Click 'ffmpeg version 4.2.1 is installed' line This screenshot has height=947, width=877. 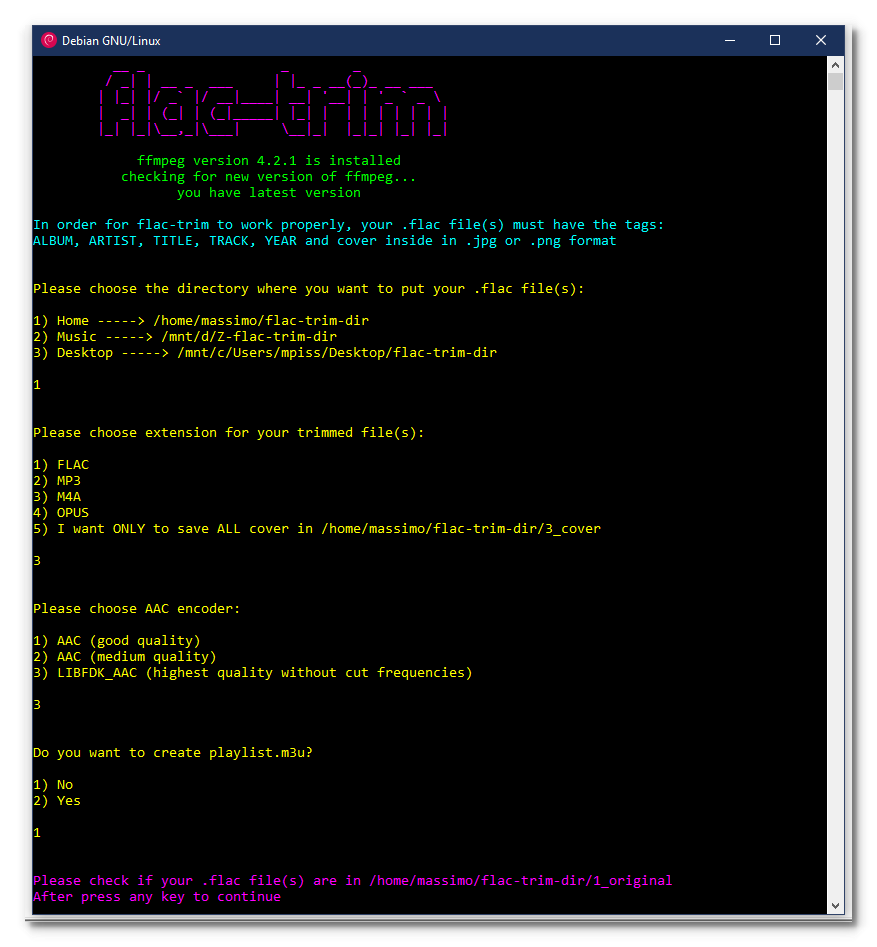point(269,161)
